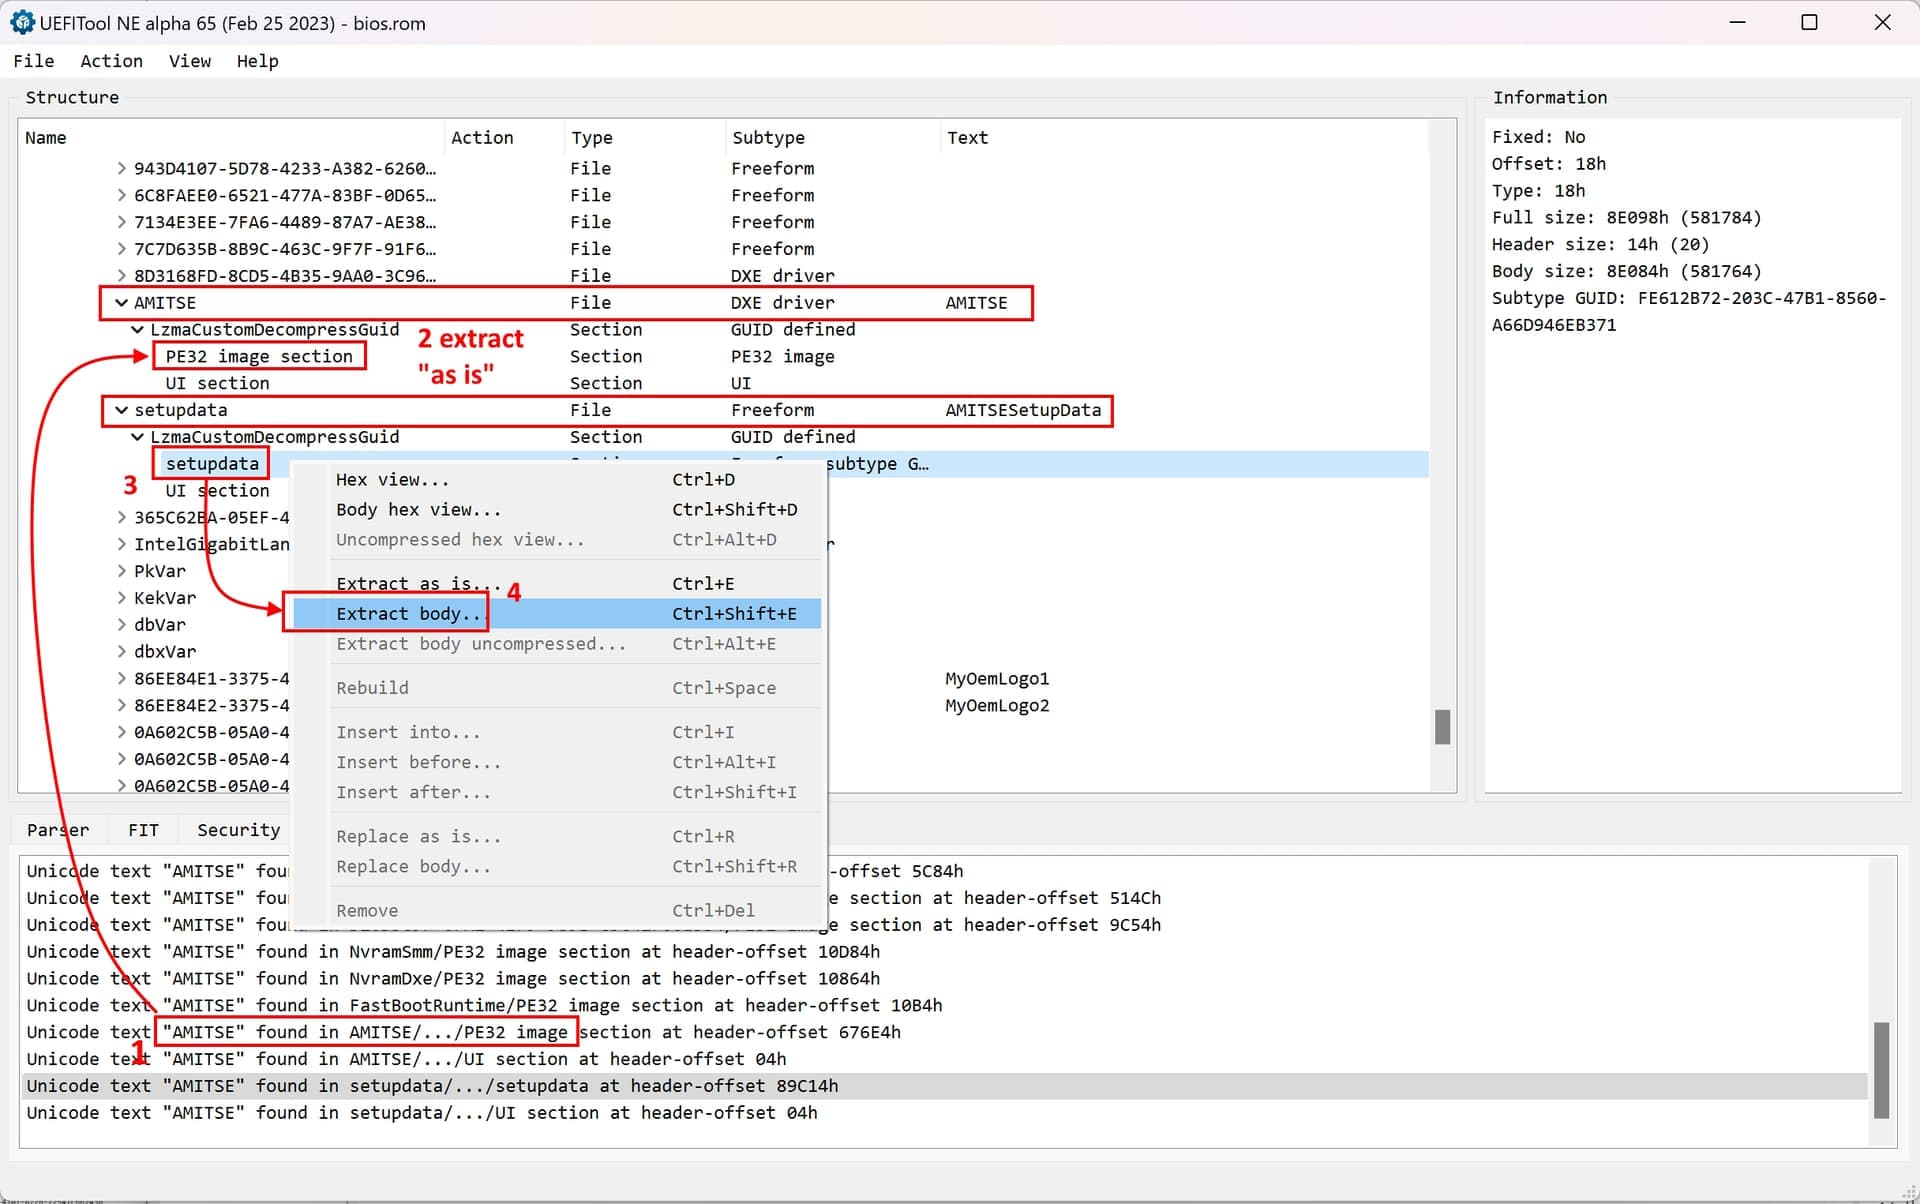Switch to the Security tab
This screenshot has width=1920, height=1204.
[238, 830]
